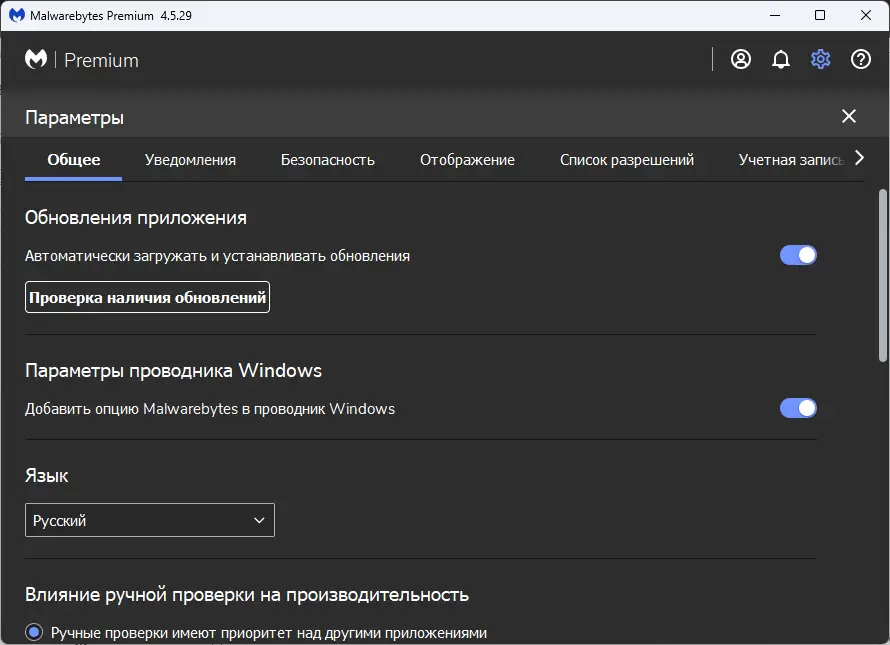Click the notifications bell icon
This screenshot has height=645, width=890.
tap(781, 59)
